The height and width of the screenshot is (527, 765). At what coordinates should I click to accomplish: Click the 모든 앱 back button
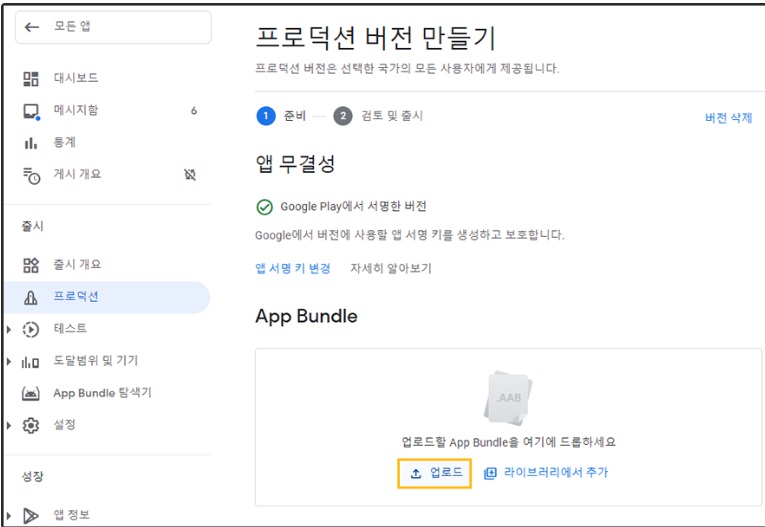tap(113, 27)
